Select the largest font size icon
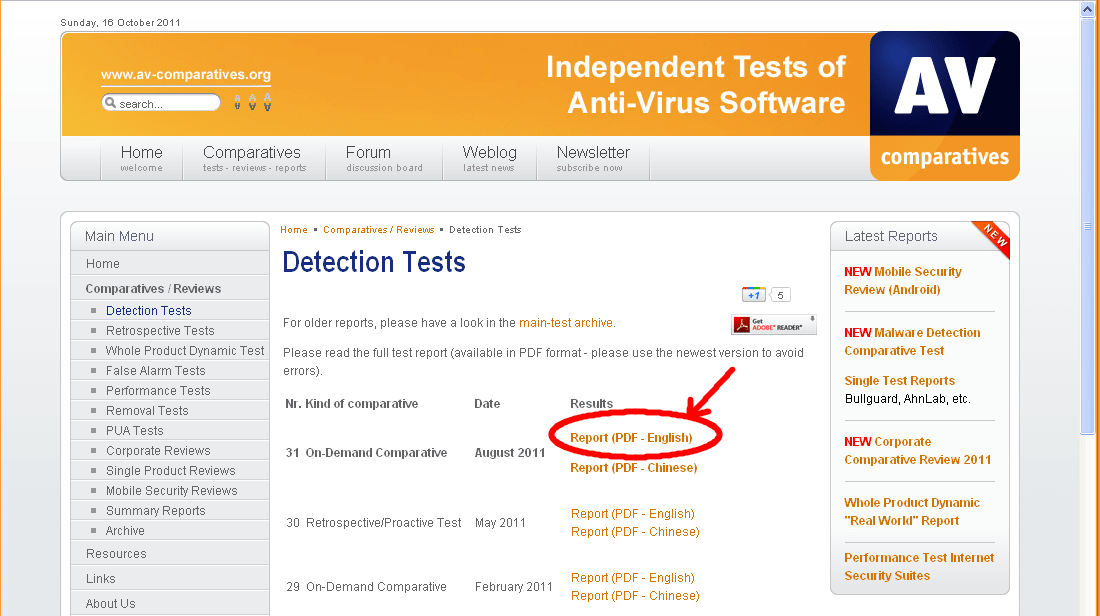Image resolution: width=1100 pixels, height=616 pixels. click(x=268, y=103)
